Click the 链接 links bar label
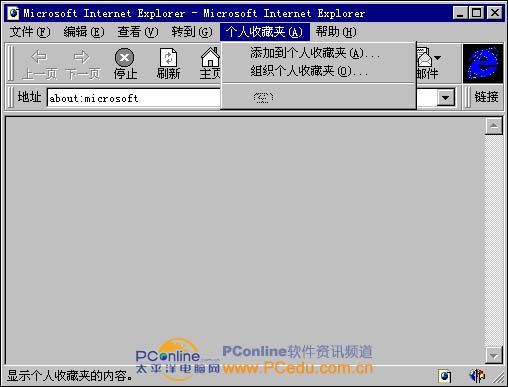 [487, 97]
